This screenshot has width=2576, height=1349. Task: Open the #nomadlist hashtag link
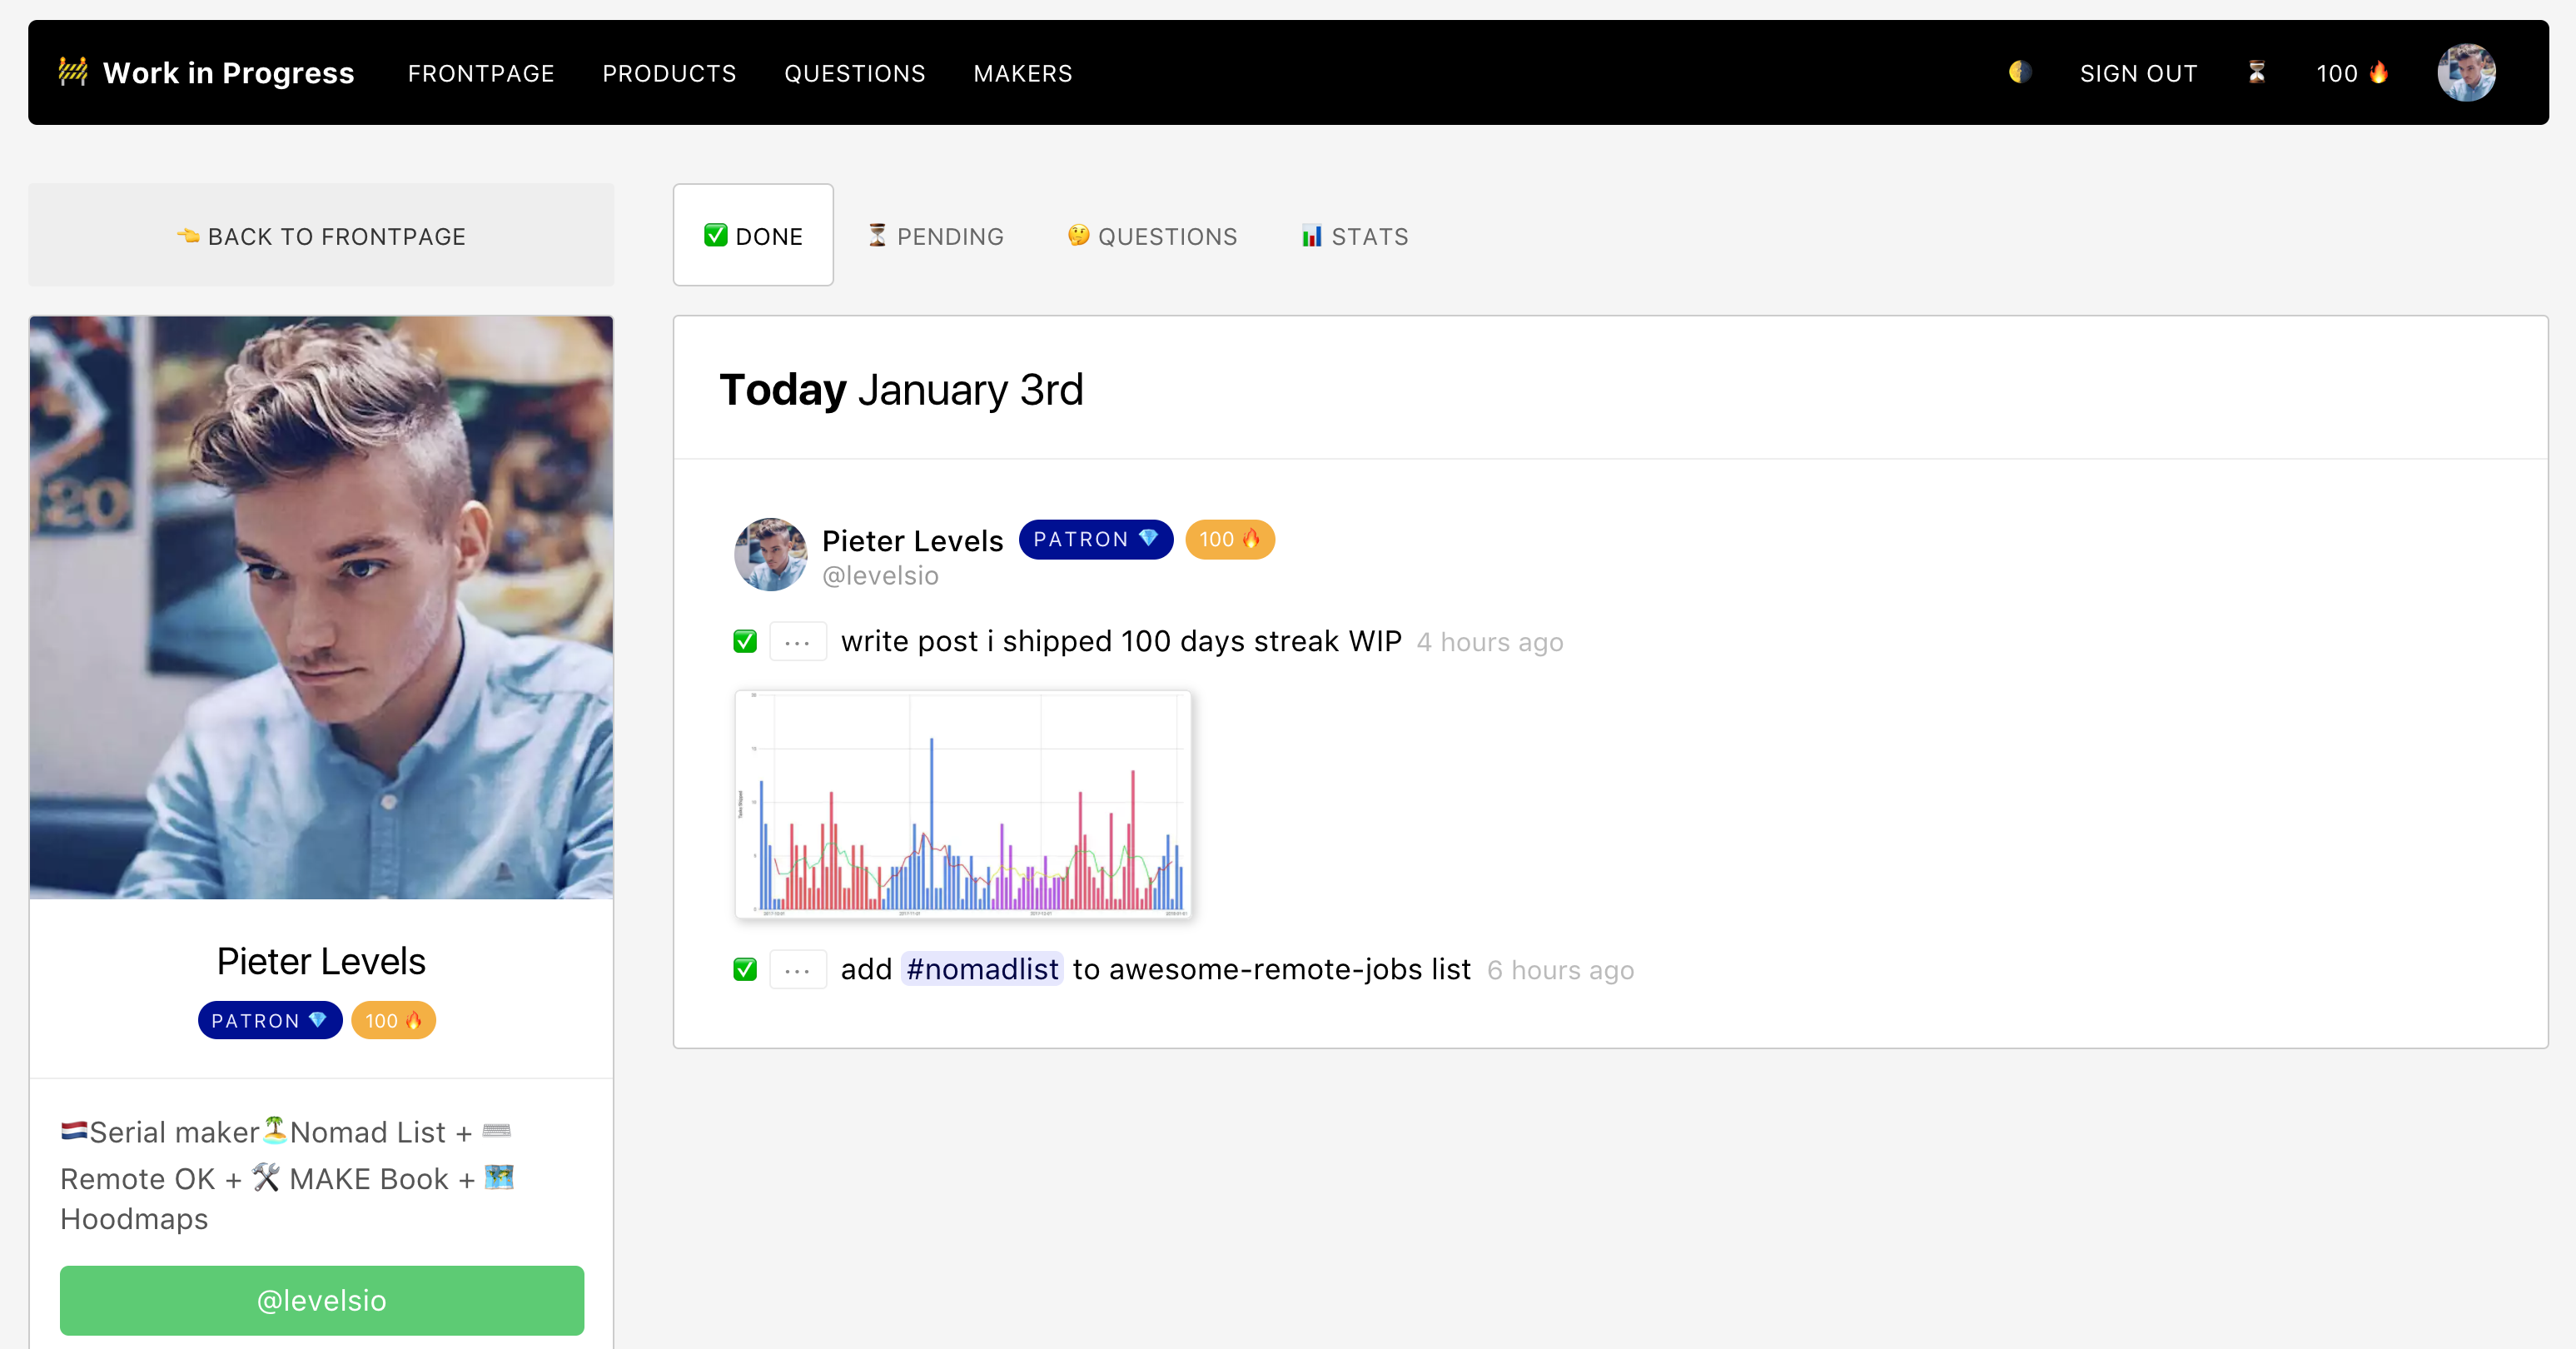pyautogui.click(x=981, y=970)
